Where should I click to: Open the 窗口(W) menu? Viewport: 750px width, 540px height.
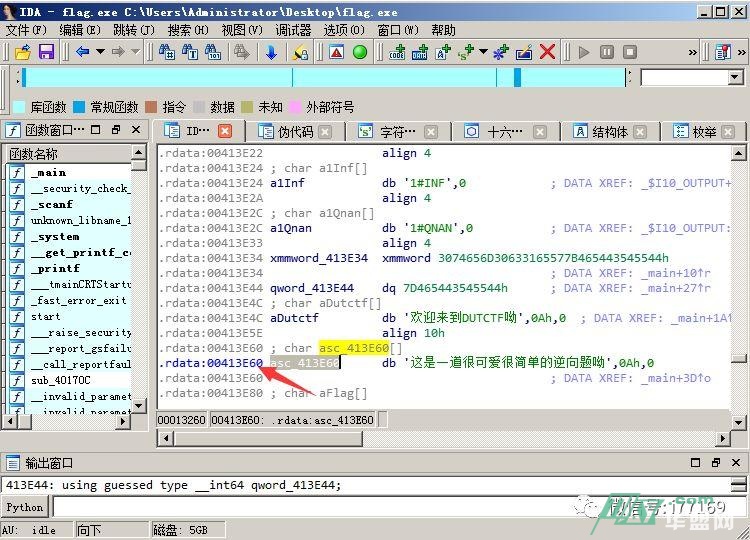pyautogui.click(x=398, y=30)
